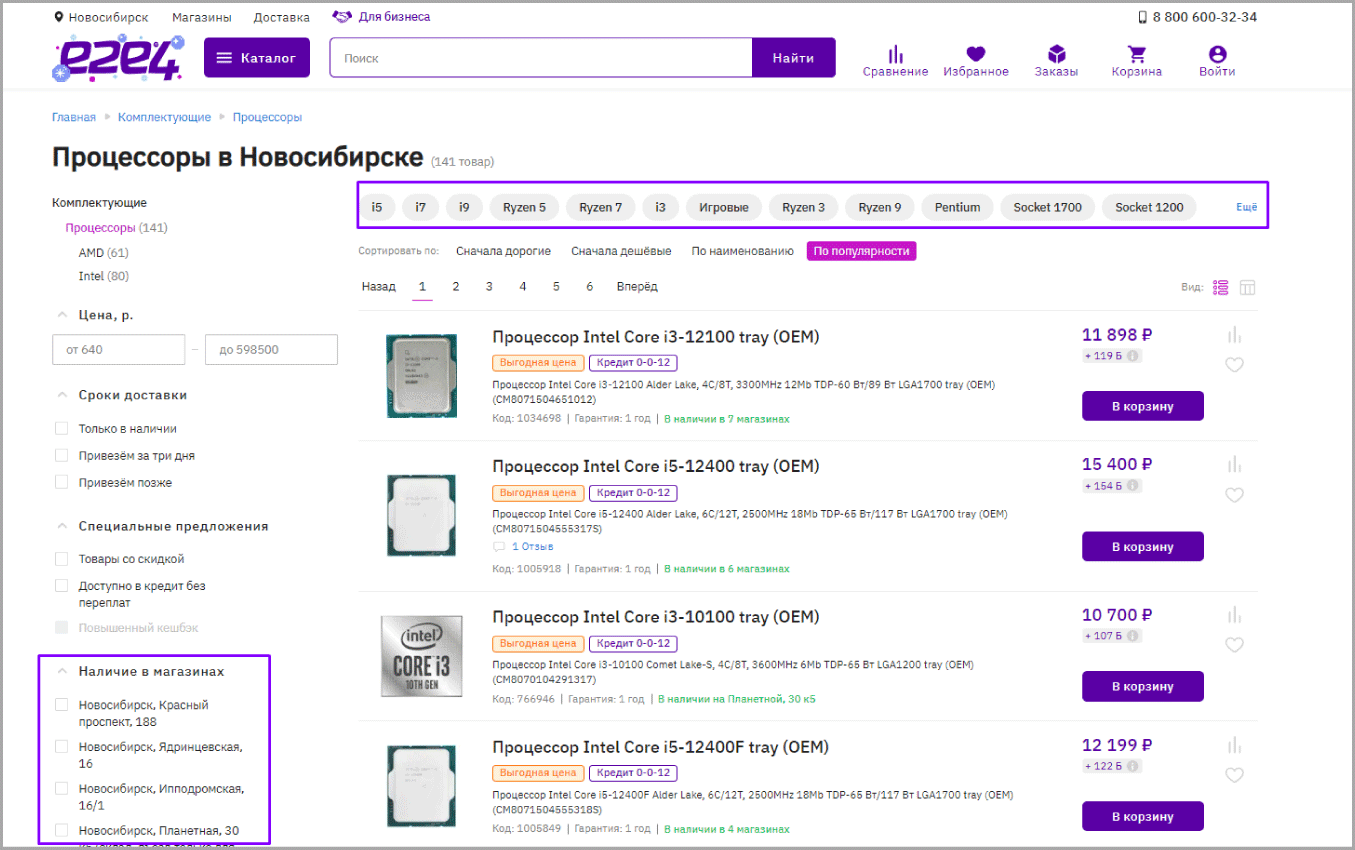Filter by the Игровые tag
Screen dimensions: 1355x850
click(724, 207)
